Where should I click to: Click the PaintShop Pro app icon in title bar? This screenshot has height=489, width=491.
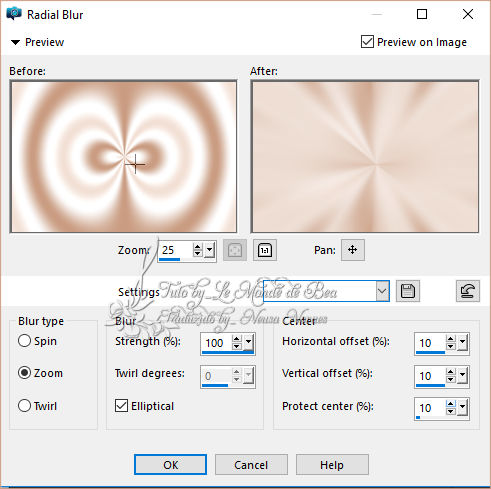tap(14, 14)
